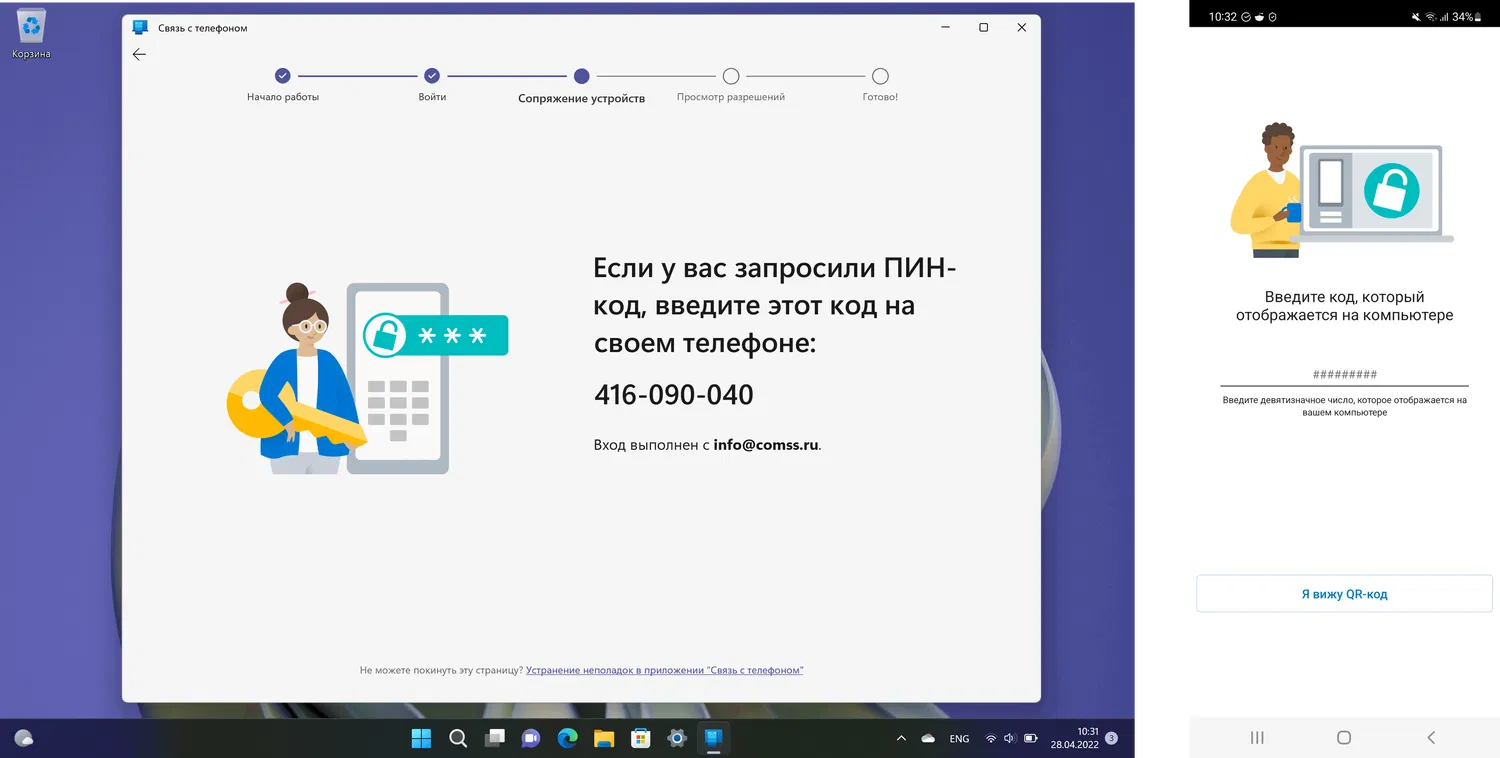Tap the phone's home navigation button

click(x=1344, y=738)
